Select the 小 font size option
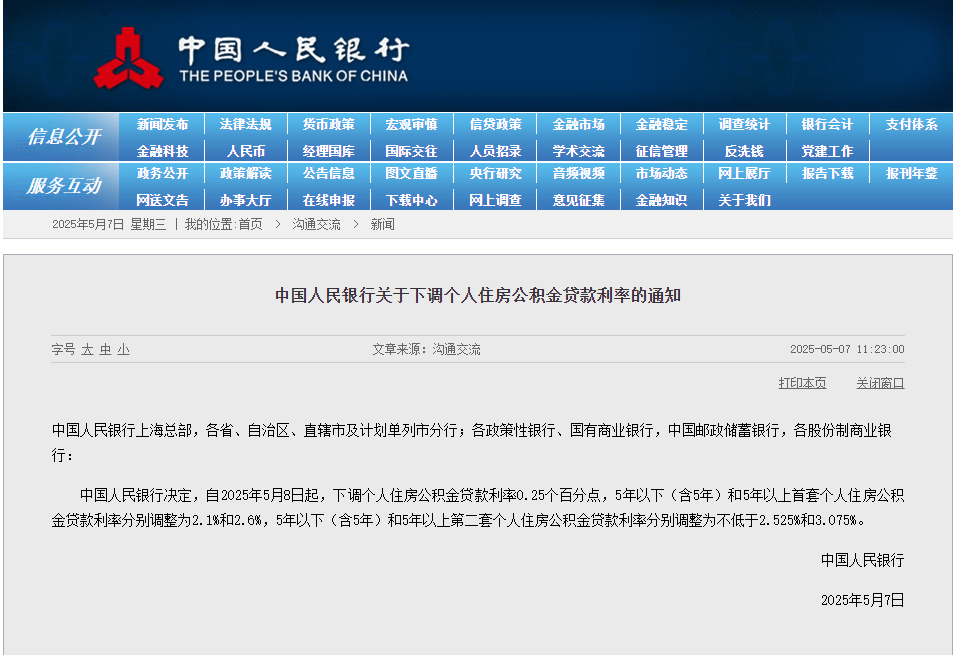The image size is (956, 655). [122, 348]
